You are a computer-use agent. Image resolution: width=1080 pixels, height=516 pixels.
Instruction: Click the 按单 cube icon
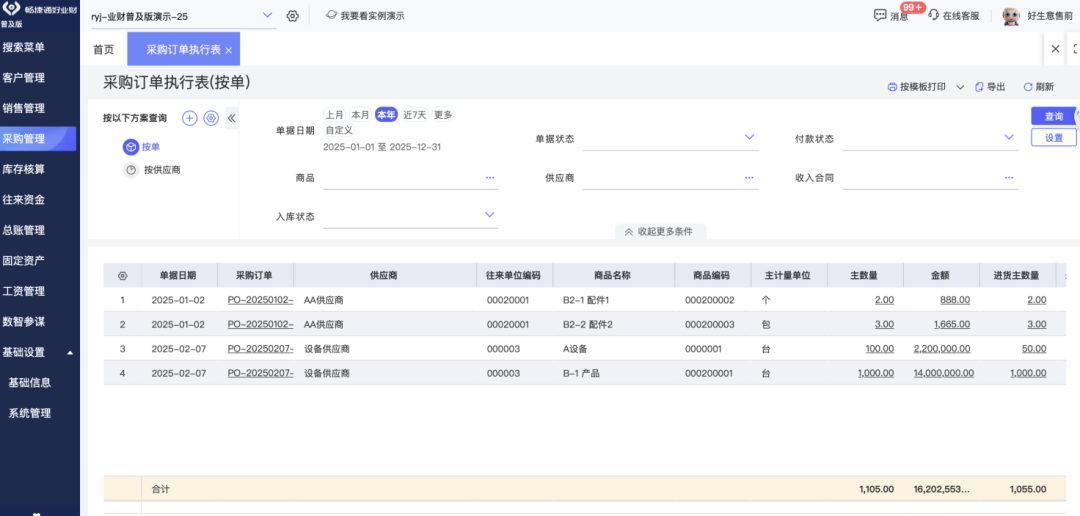[x=131, y=147]
